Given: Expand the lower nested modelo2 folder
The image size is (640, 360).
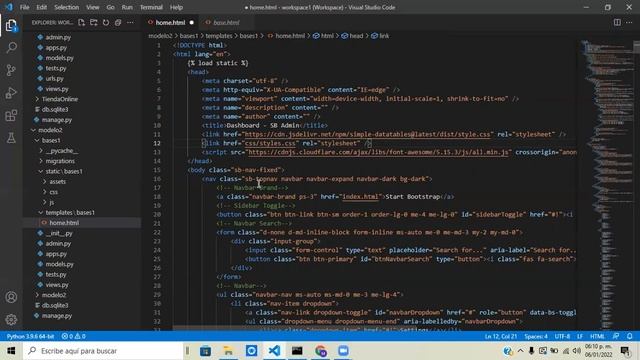Looking at the screenshot, I should point(53,295).
